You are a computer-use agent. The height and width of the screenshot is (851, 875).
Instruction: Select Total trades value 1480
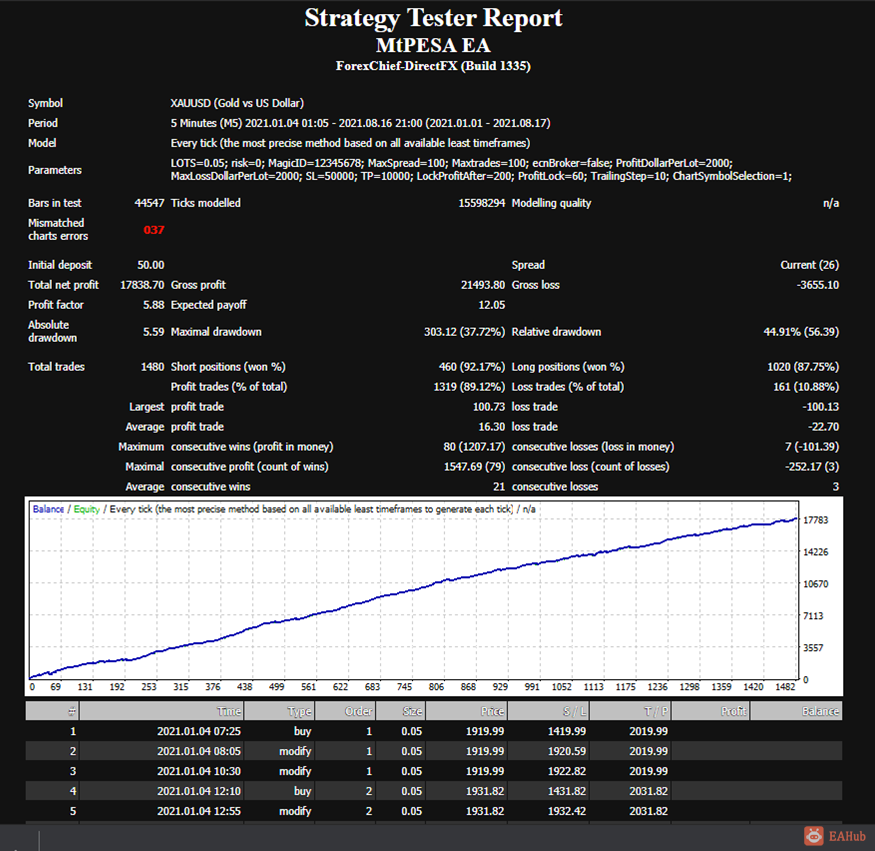pos(152,367)
